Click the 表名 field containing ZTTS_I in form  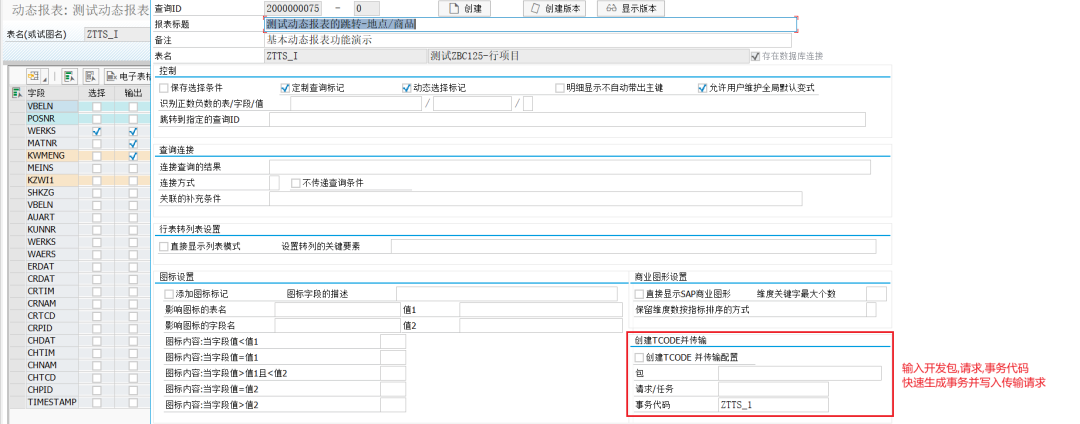pyautogui.click(x=345, y=56)
